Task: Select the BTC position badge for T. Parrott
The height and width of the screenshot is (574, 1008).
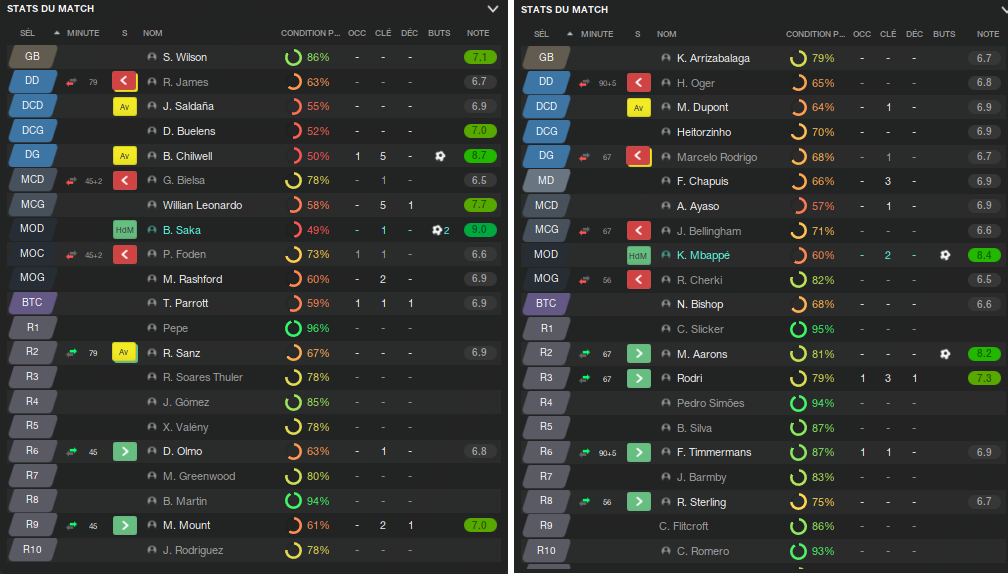Action: click(32, 302)
